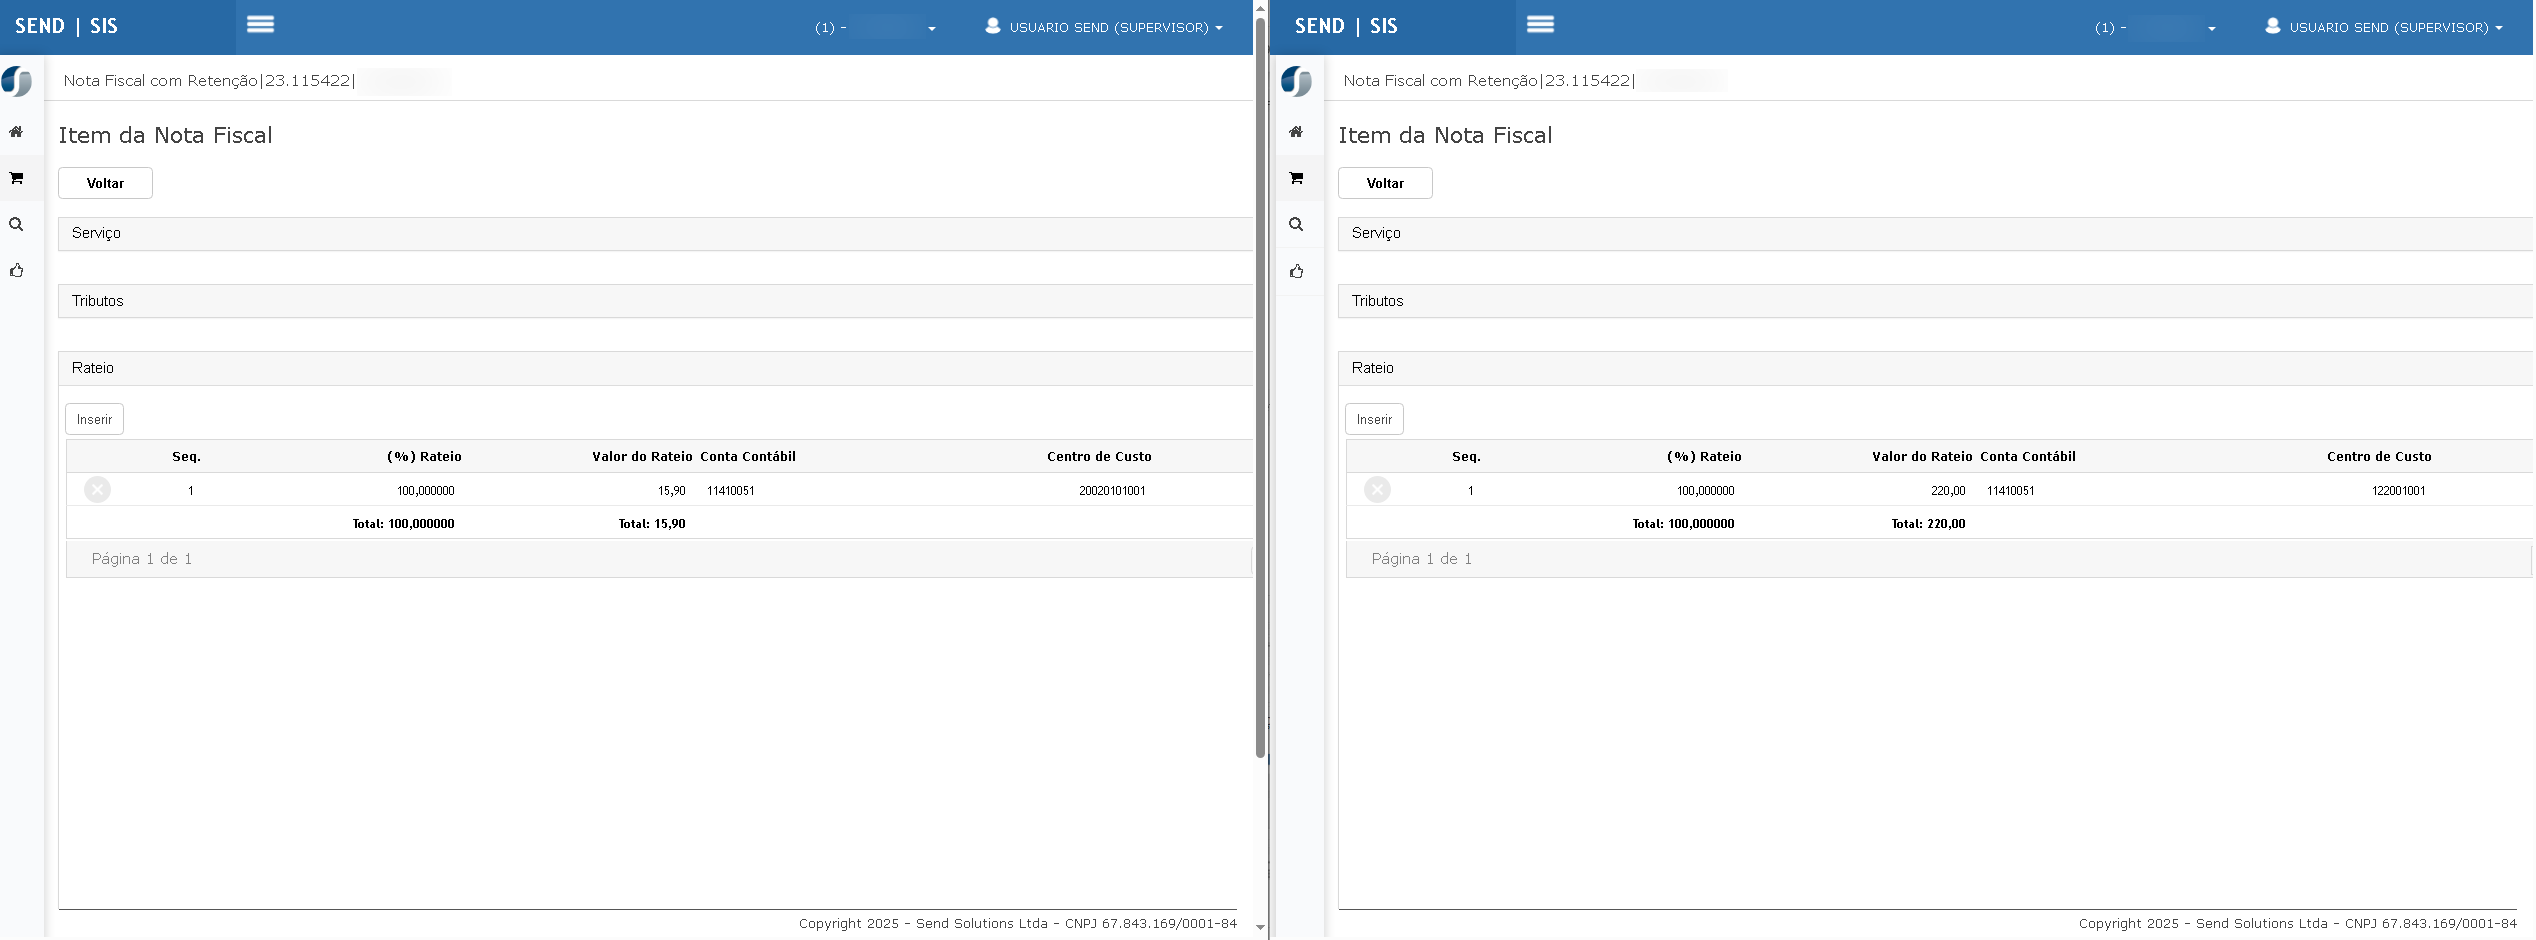The width and height of the screenshot is (2536, 940).
Task: Click Nota Fiscal com Retenção breadcrumb left window
Action: pyautogui.click(x=160, y=81)
